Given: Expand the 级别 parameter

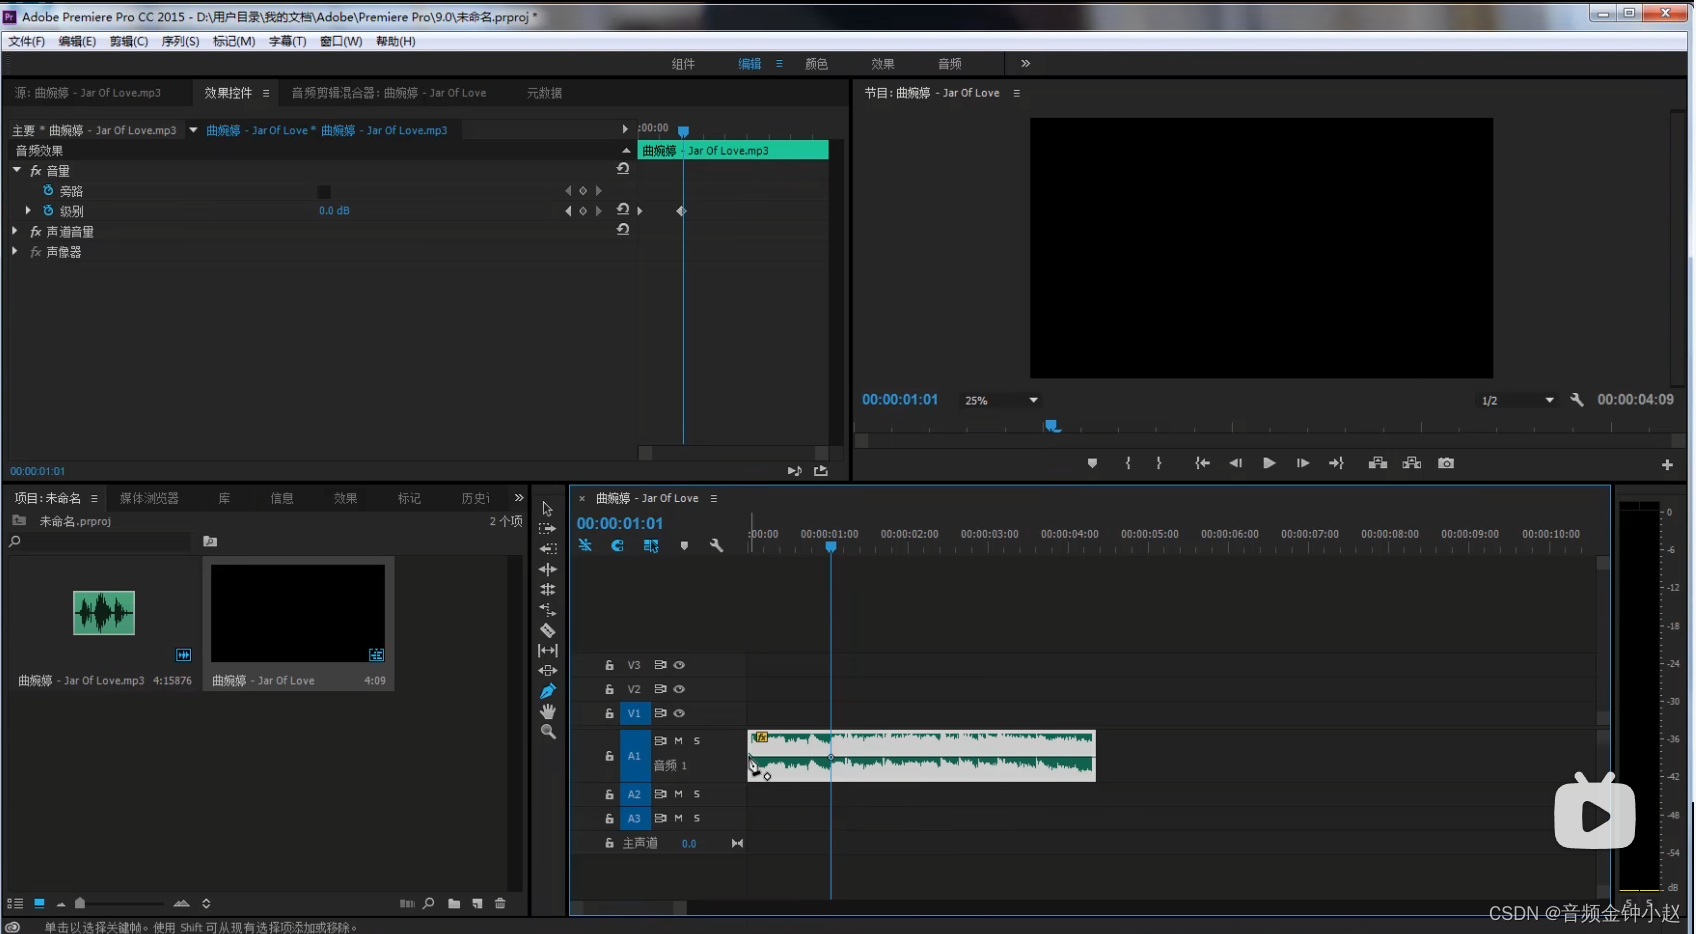Looking at the screenshot, I should 28,210.
